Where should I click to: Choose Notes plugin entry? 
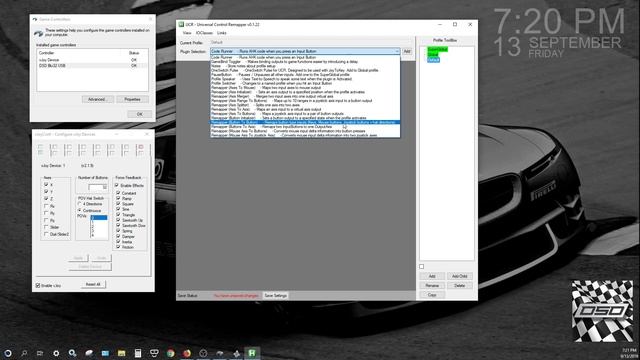[305, 66]
